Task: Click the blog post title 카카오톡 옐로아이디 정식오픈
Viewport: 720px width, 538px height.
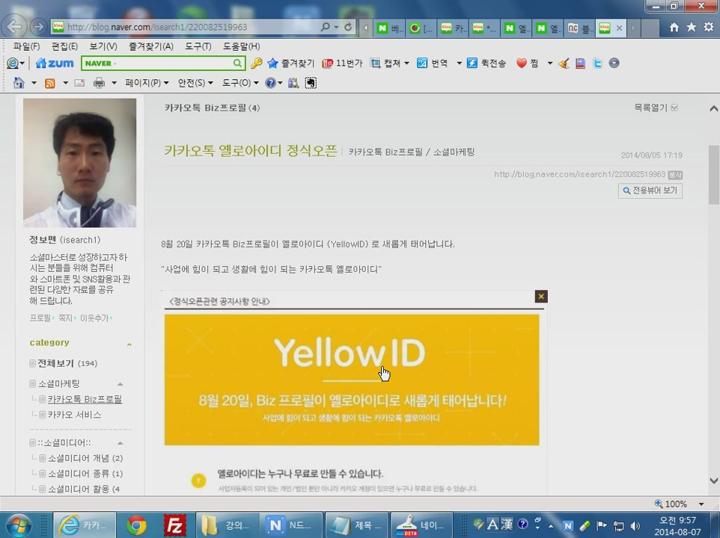Action: [x=250, y=151]
